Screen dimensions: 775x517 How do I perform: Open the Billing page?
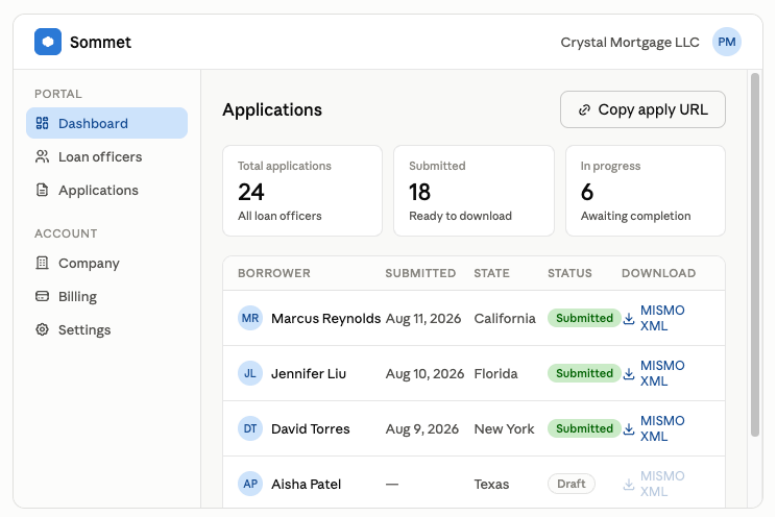107,296
